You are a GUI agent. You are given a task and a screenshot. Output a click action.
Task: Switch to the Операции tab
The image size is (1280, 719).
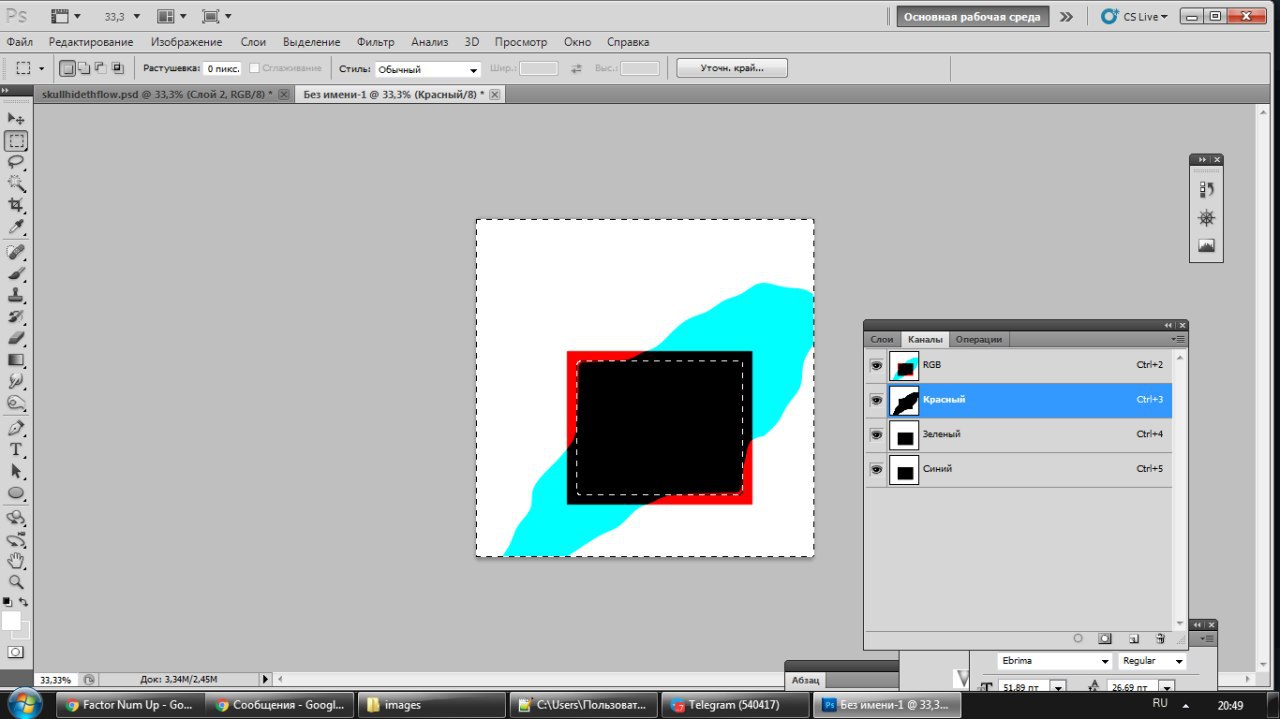click(x=978, y=339)
